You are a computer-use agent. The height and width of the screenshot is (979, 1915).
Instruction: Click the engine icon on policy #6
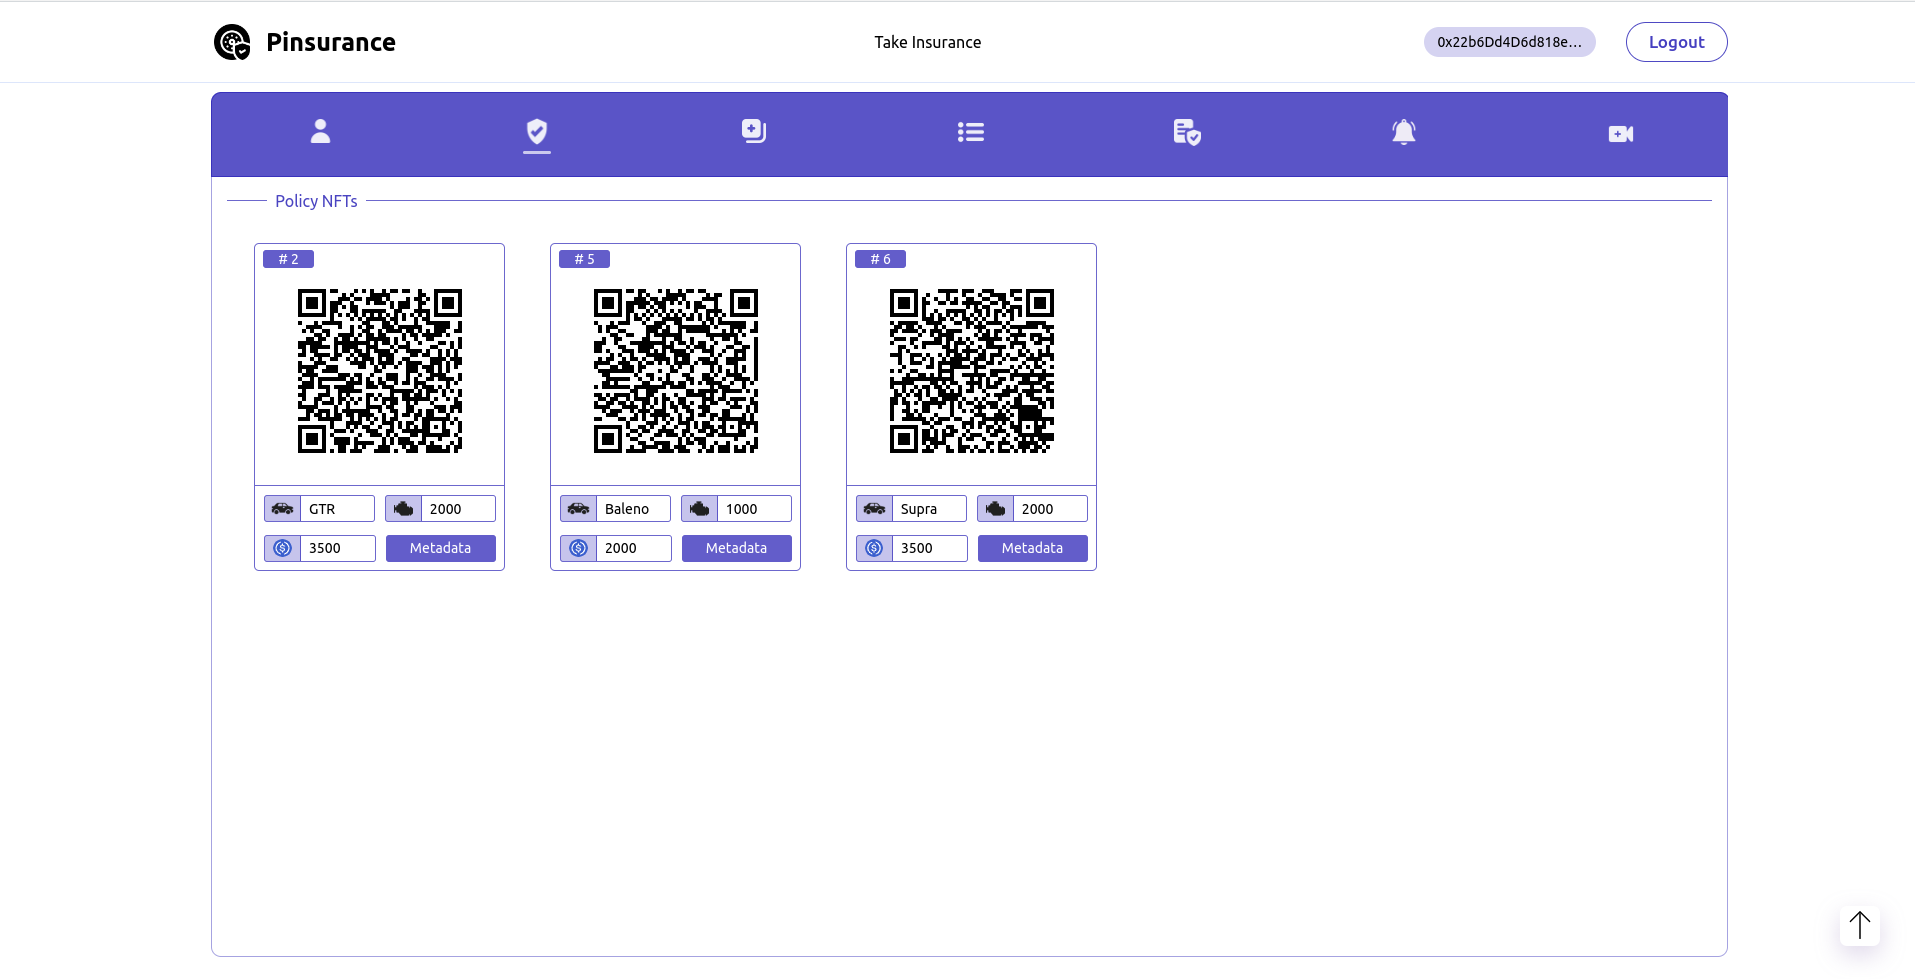tap(996, 509)
